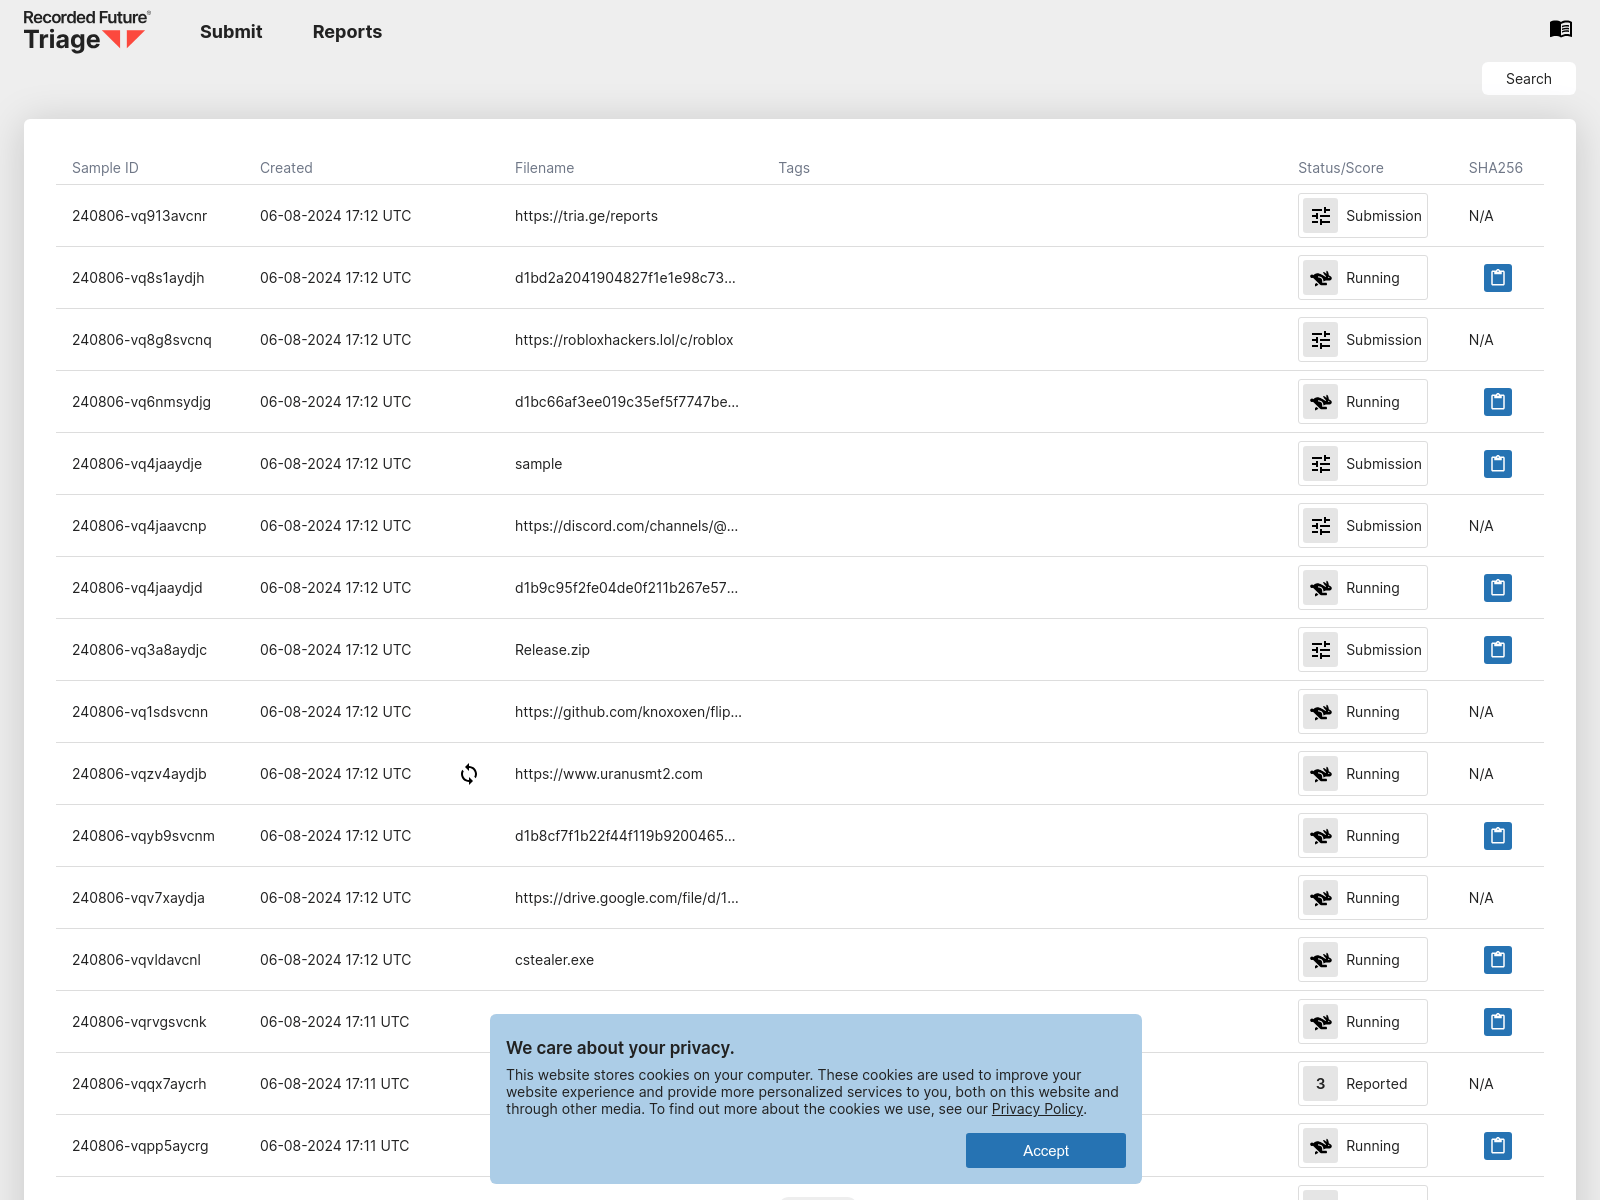Click filename d1b8cf7f1b22f44f119b9200465...
Viewport: 1600px width, 1200px height.
[x=625, y=836]
